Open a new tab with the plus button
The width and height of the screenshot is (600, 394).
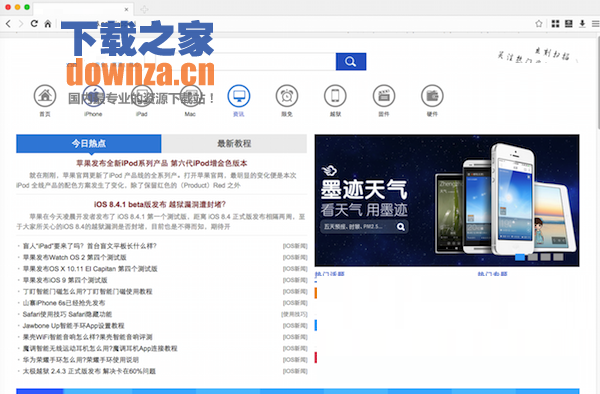tap(144, 9)
